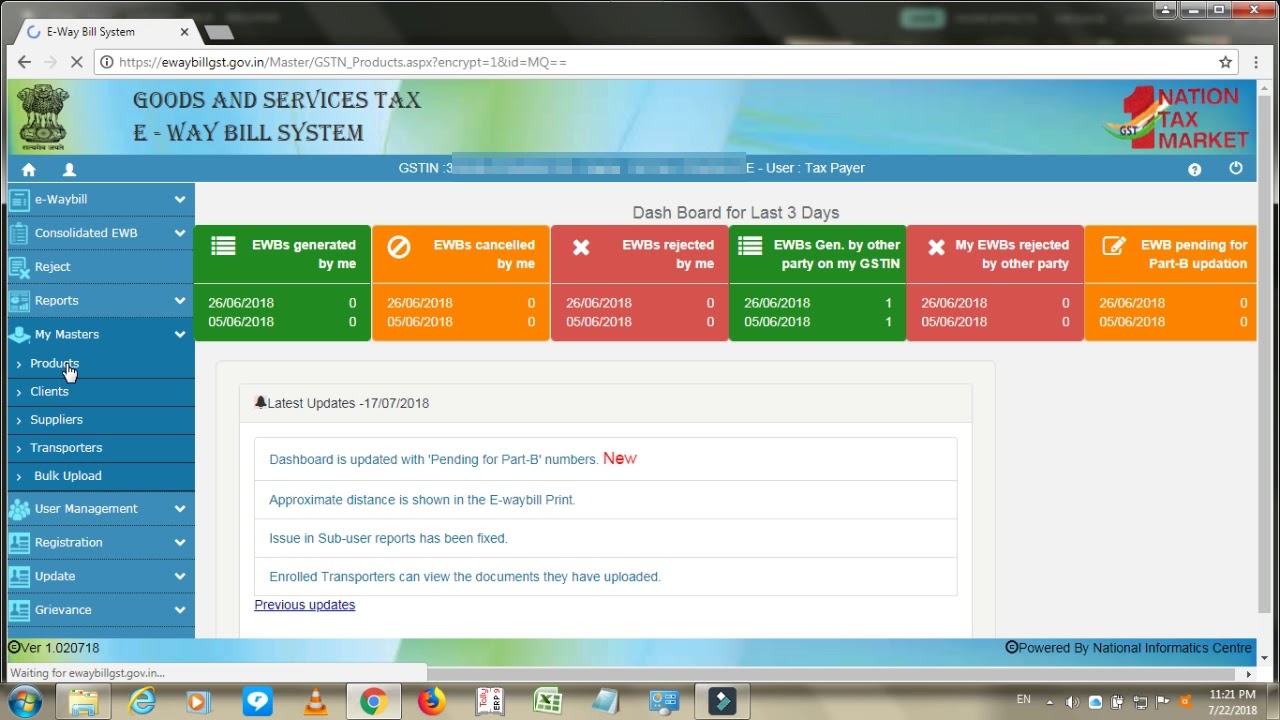This screenshot has height=720, width=1280.
Task: Expand the Reports menu chevron
Action: [x=180, y=301]
